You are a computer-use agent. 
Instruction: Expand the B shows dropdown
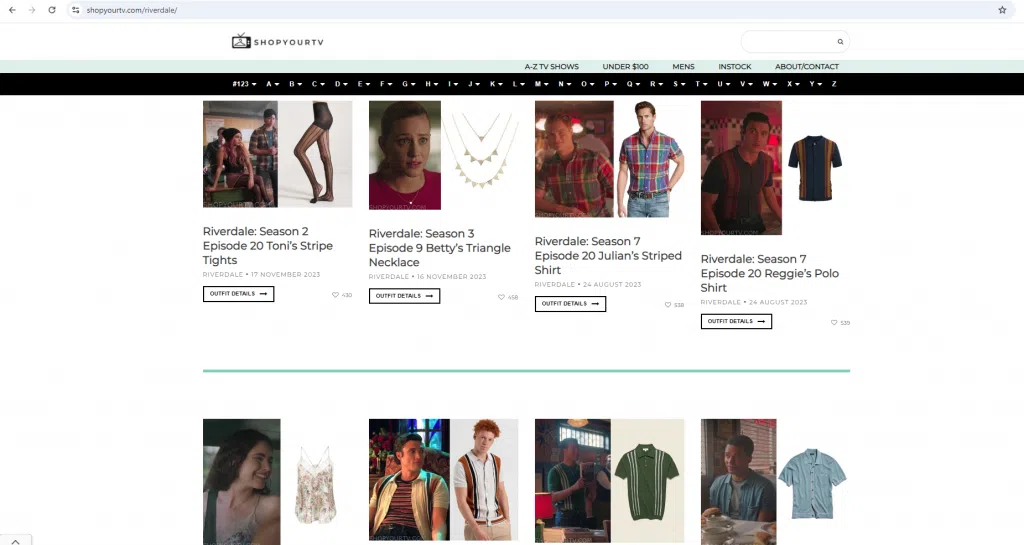coord(295,84)
